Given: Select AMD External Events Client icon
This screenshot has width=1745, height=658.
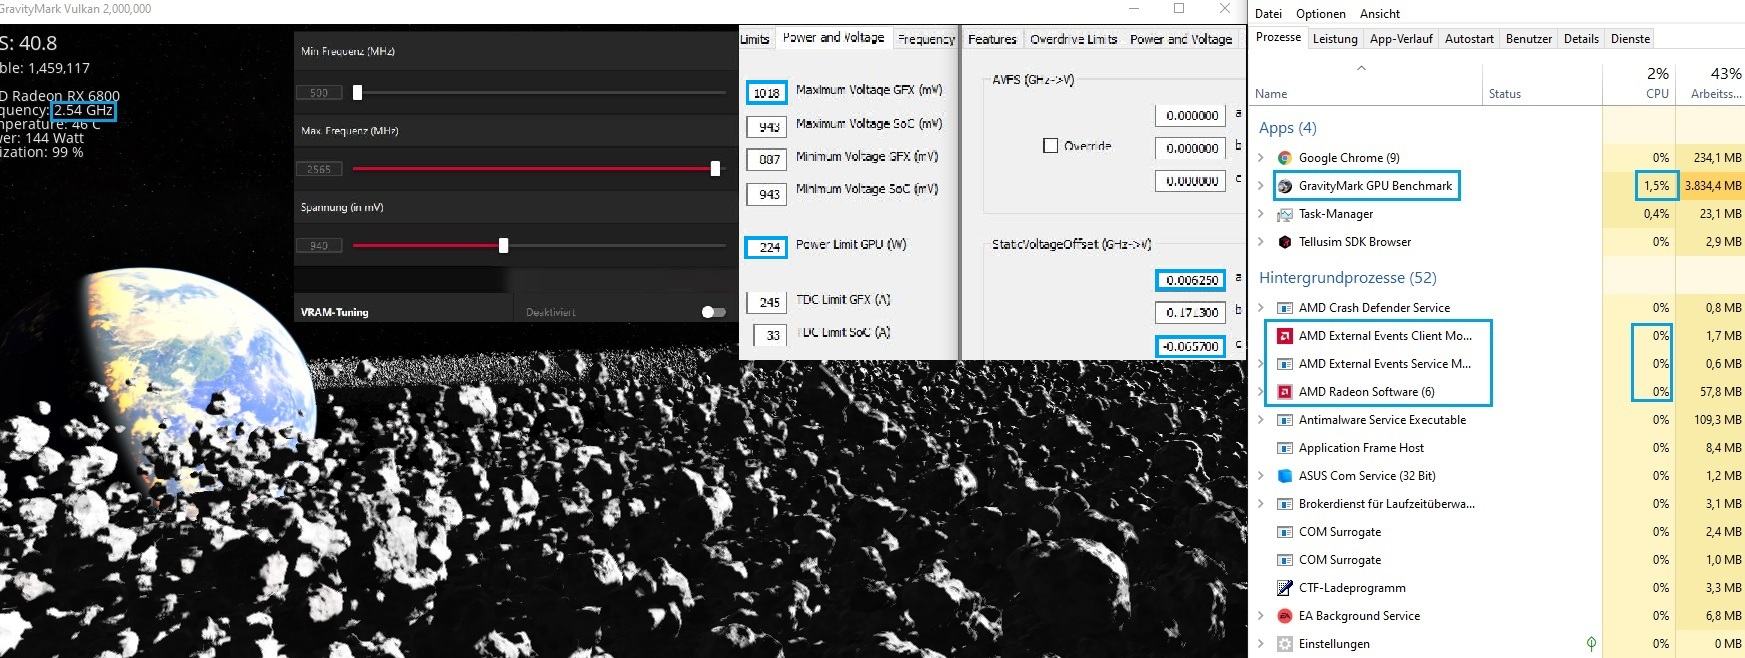Looking at the screenshot, I should 1285,336.
